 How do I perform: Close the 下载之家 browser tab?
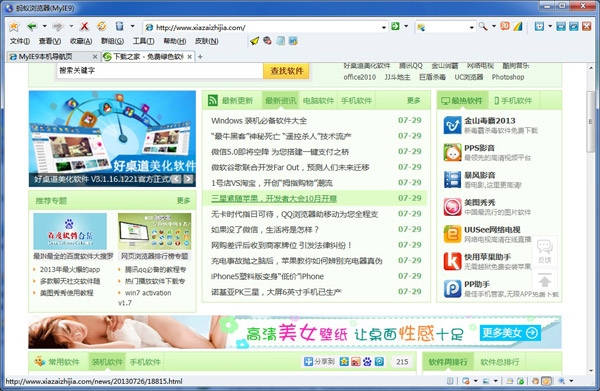point(189,57)
